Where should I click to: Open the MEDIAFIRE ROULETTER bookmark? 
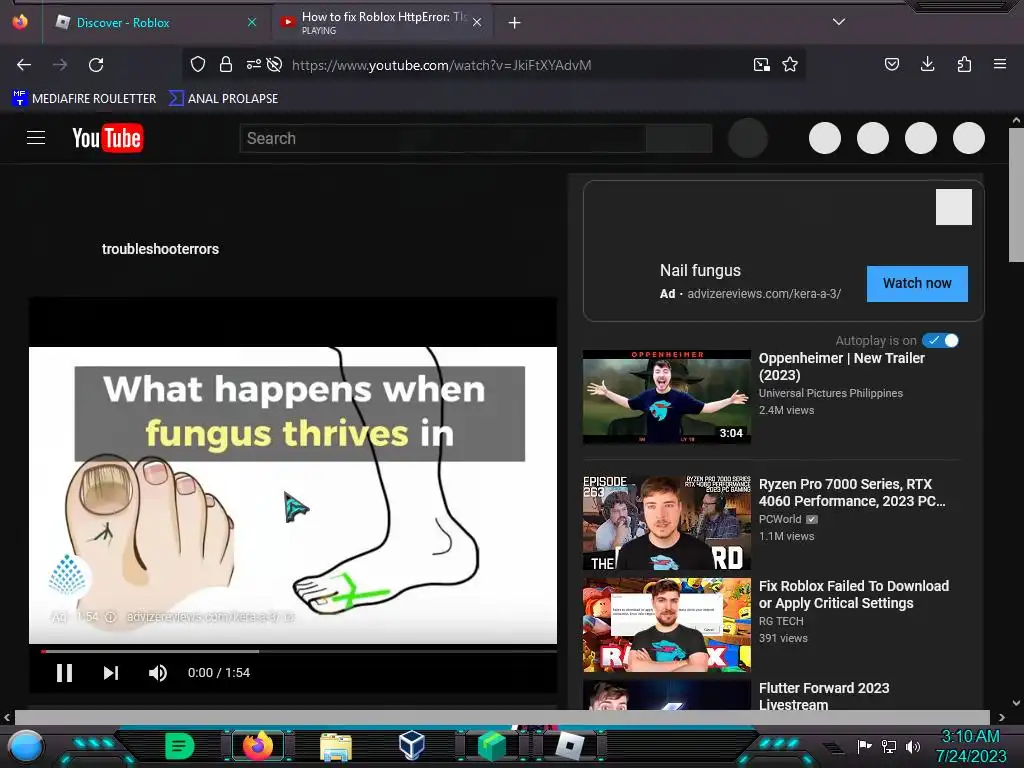click(84, 99)
